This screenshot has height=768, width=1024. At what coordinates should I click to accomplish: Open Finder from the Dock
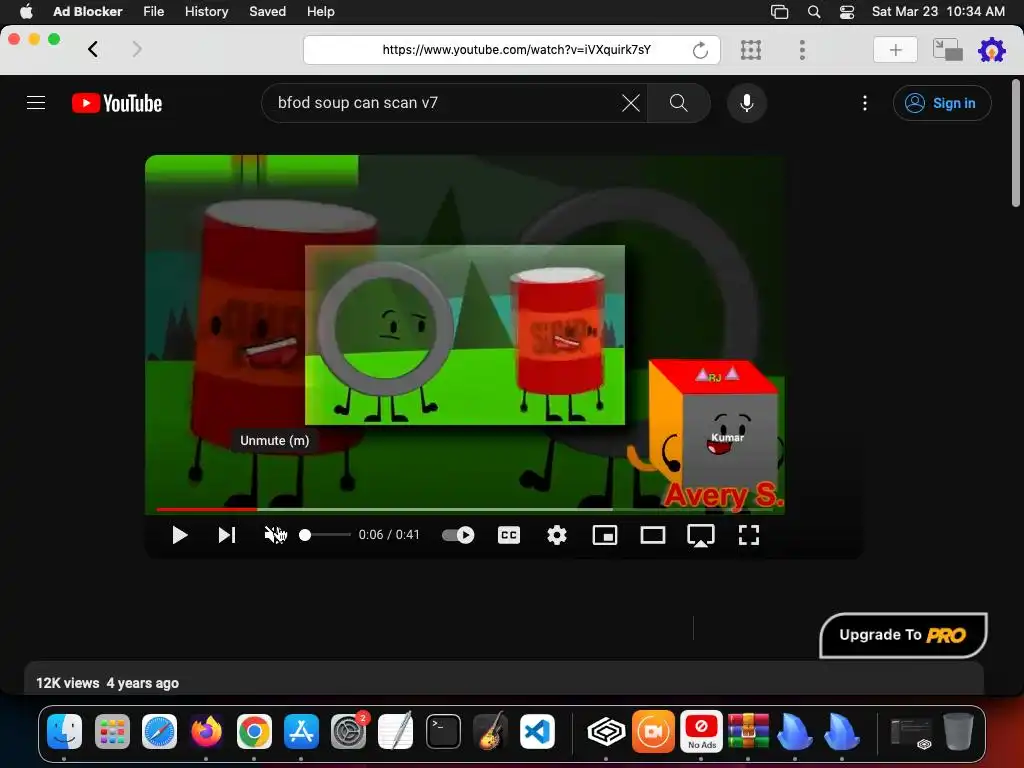65,731
